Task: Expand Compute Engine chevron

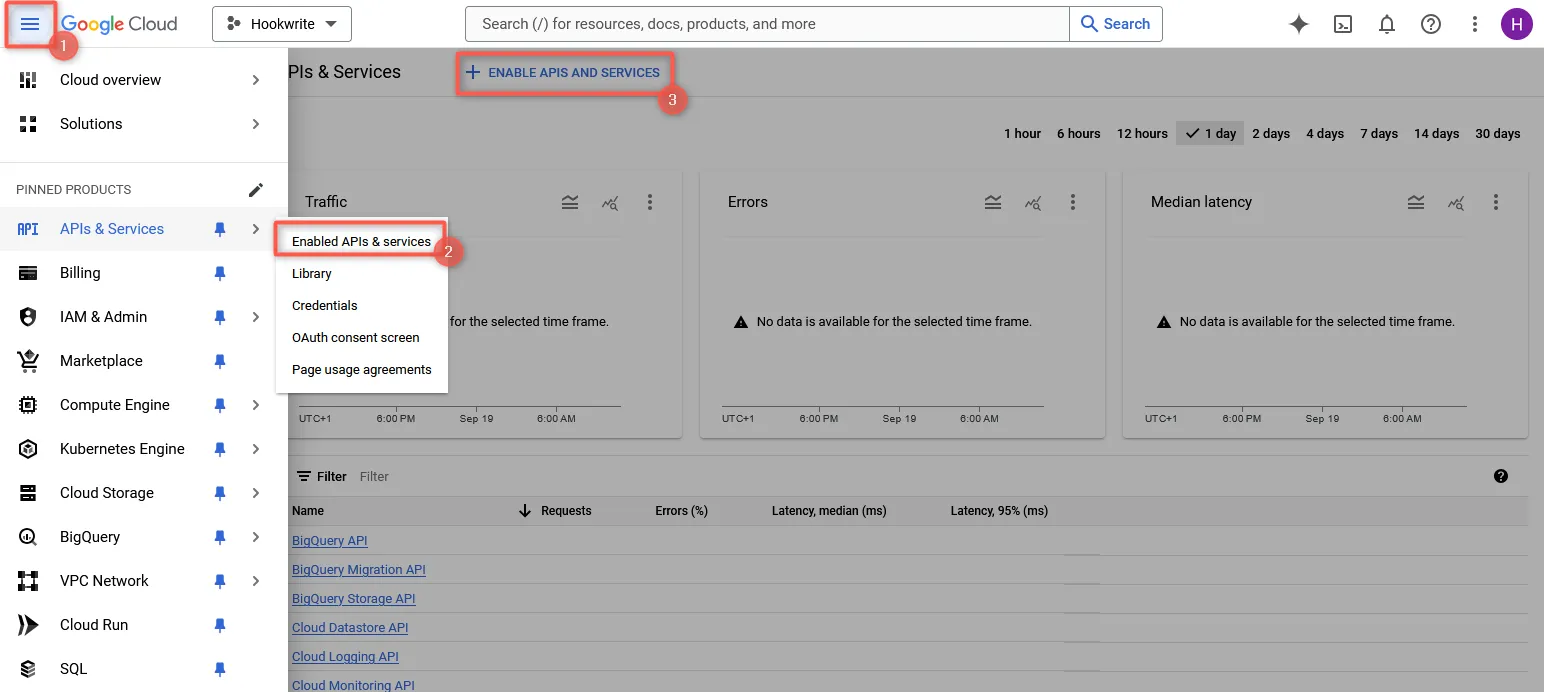Action: [256, 405]
